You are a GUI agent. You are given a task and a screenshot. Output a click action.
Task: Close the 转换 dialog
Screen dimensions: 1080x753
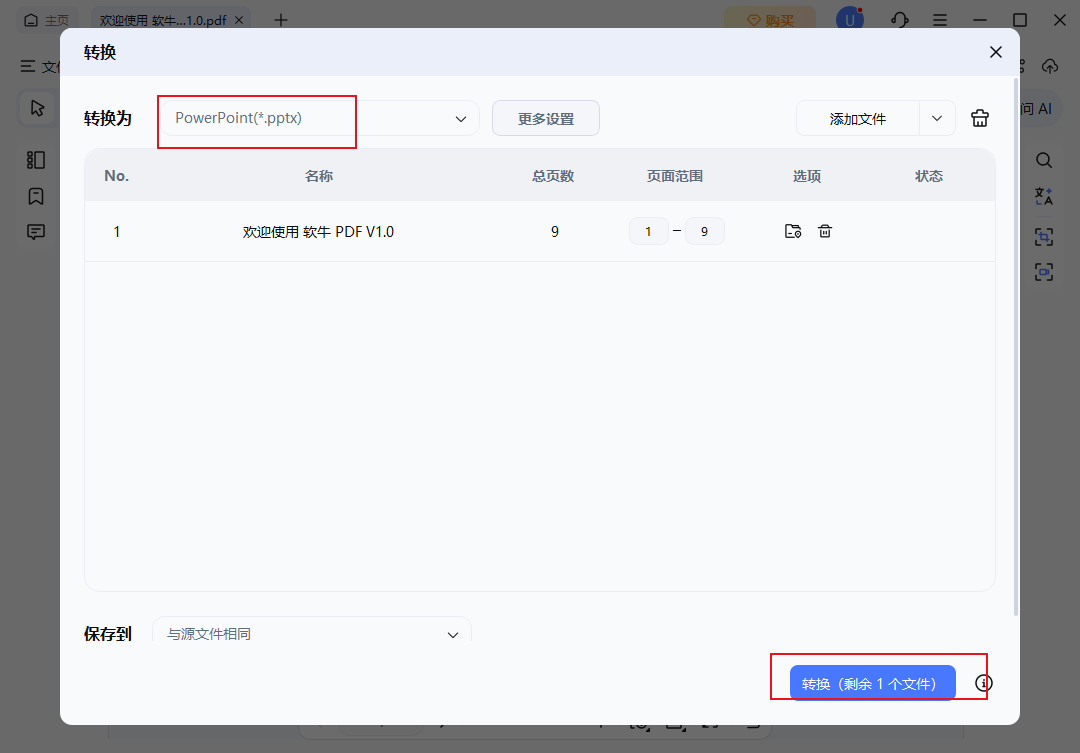(x=995, y=52)
